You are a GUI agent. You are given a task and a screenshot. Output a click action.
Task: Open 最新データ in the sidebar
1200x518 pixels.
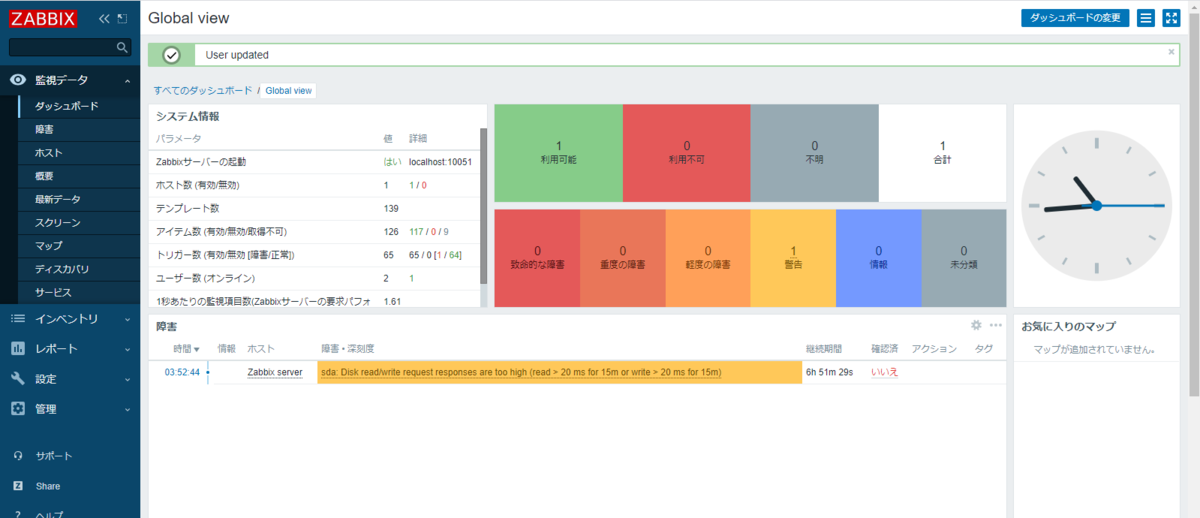tap(58, 199)
